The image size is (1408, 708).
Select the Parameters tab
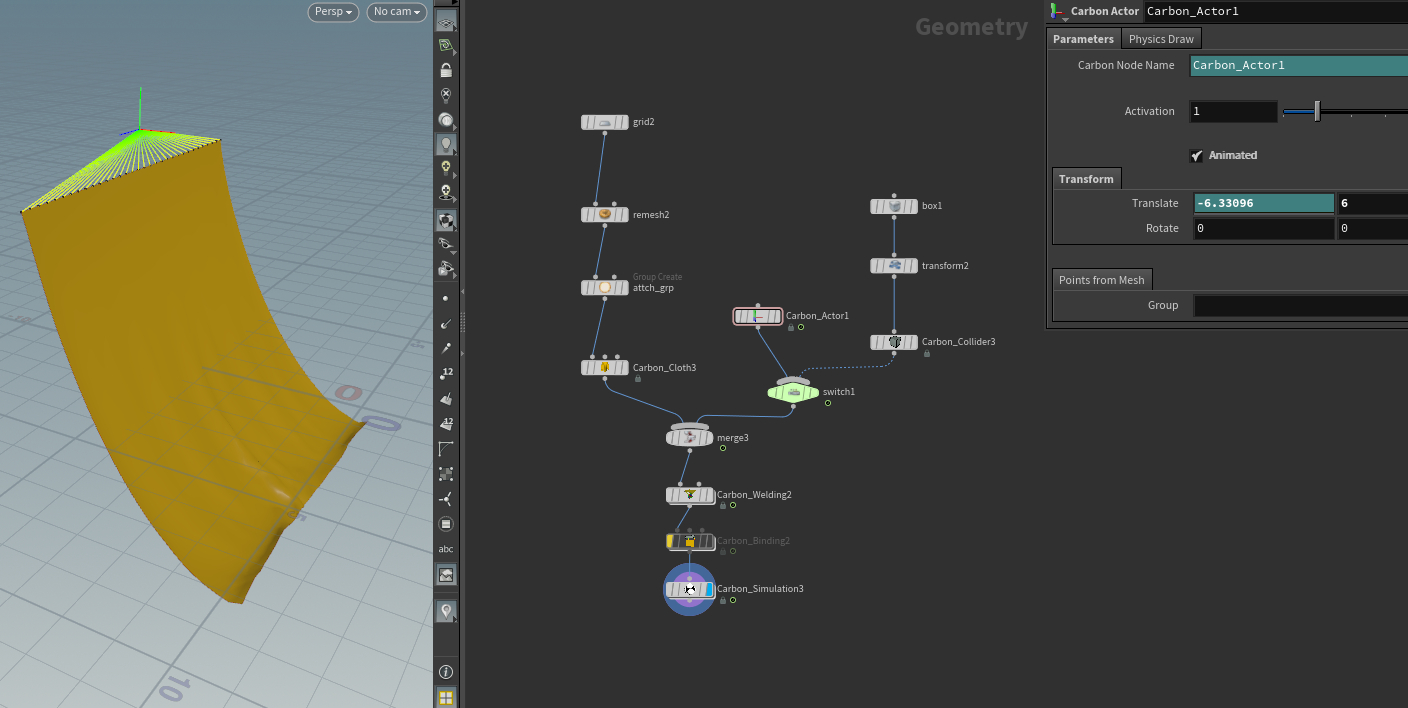(x=1083, y=39)
